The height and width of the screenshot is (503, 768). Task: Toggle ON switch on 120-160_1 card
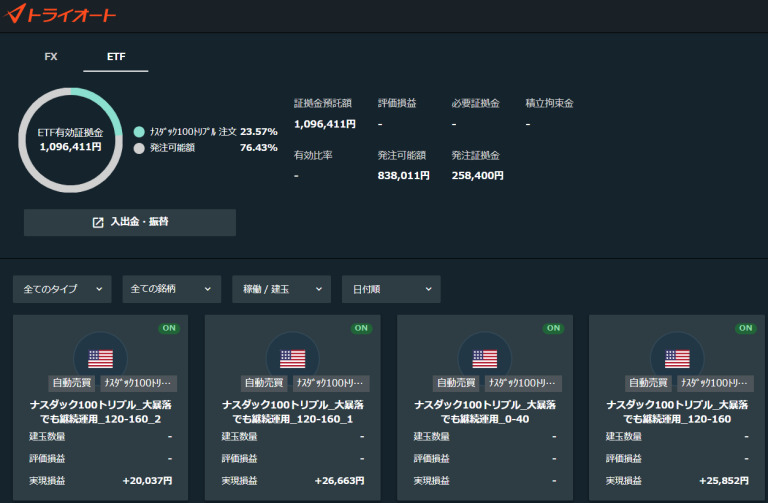coord(361,328)
